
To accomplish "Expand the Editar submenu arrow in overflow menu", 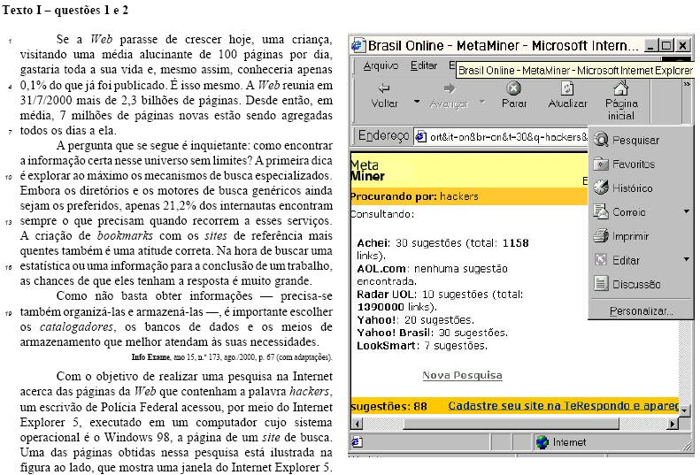I will coord(686,260).
